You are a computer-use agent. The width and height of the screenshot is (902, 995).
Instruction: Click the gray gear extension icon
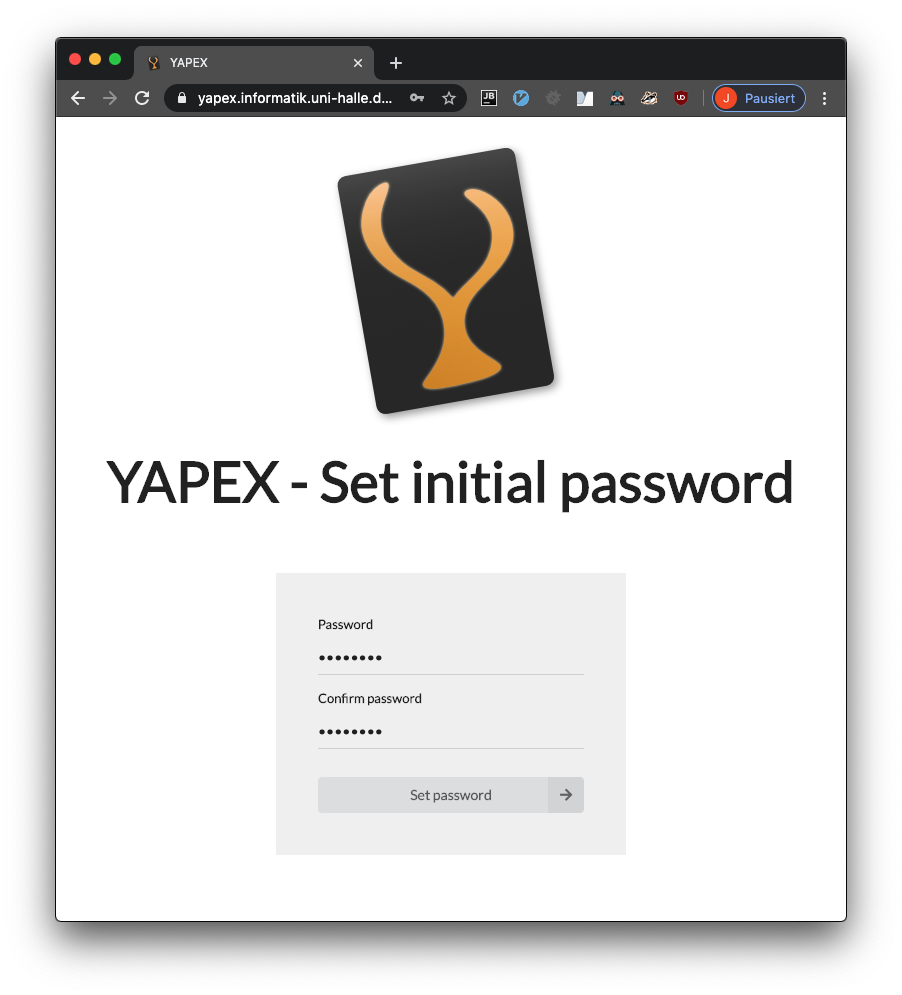coord(553,98)
